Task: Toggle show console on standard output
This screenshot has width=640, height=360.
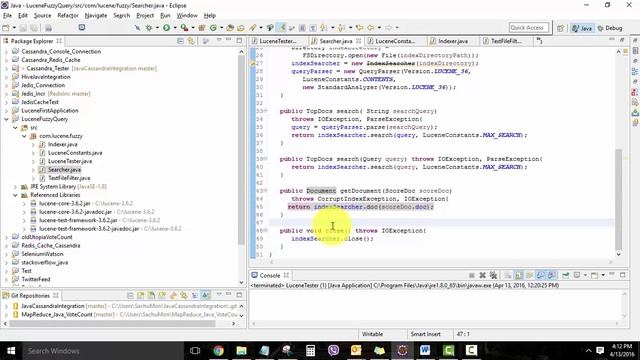Action: click(540, 275)
